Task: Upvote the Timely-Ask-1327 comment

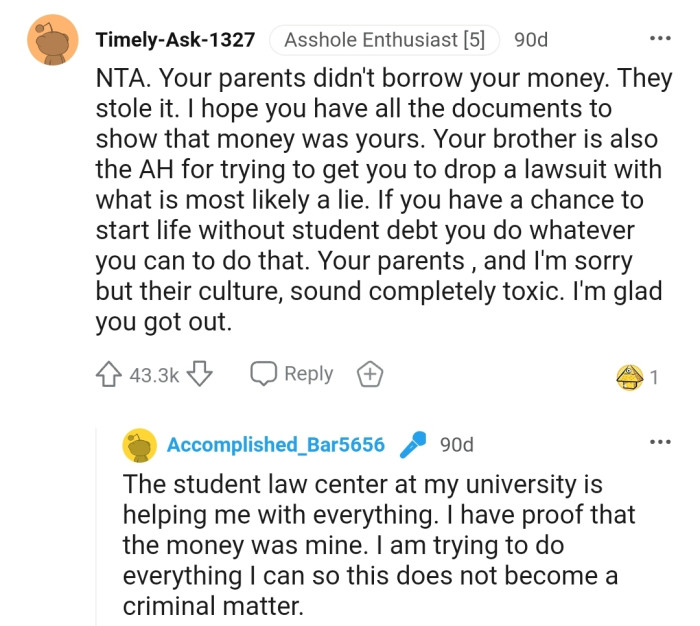Action: pyautogui.click(x=108, y=375)
